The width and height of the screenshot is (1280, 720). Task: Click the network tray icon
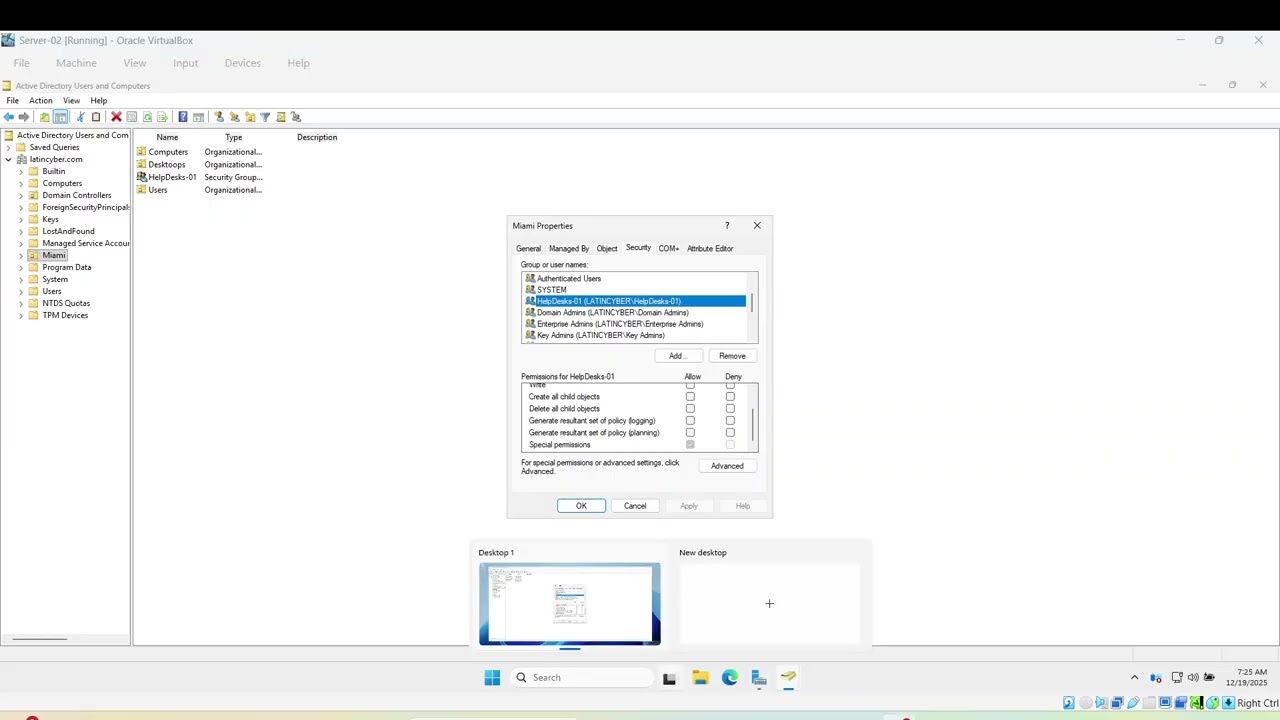click(1177, 677)
